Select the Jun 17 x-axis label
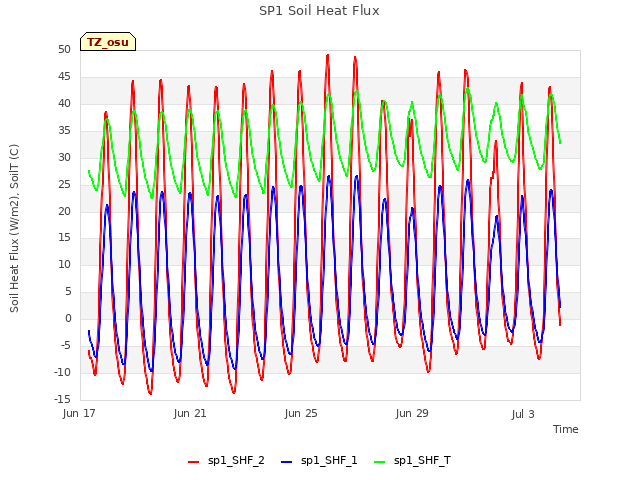 click(79, 413)
